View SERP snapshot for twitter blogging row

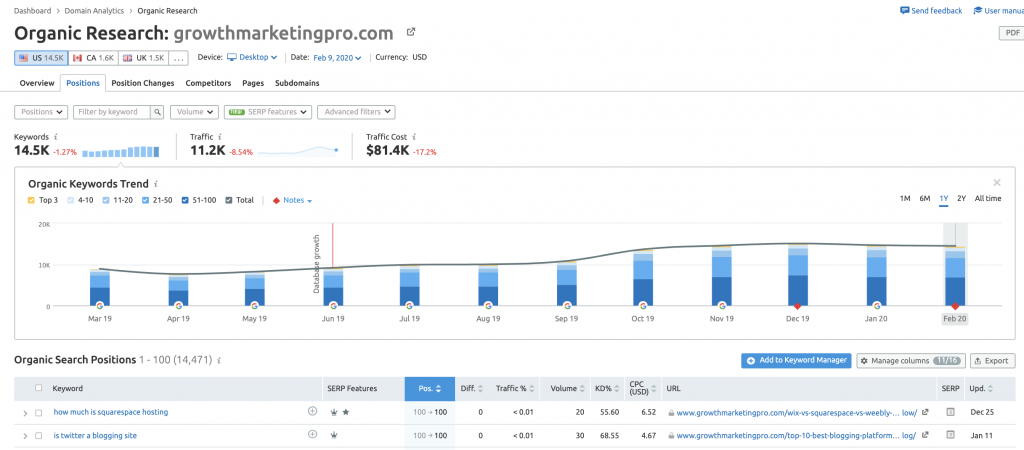point(950,435)
